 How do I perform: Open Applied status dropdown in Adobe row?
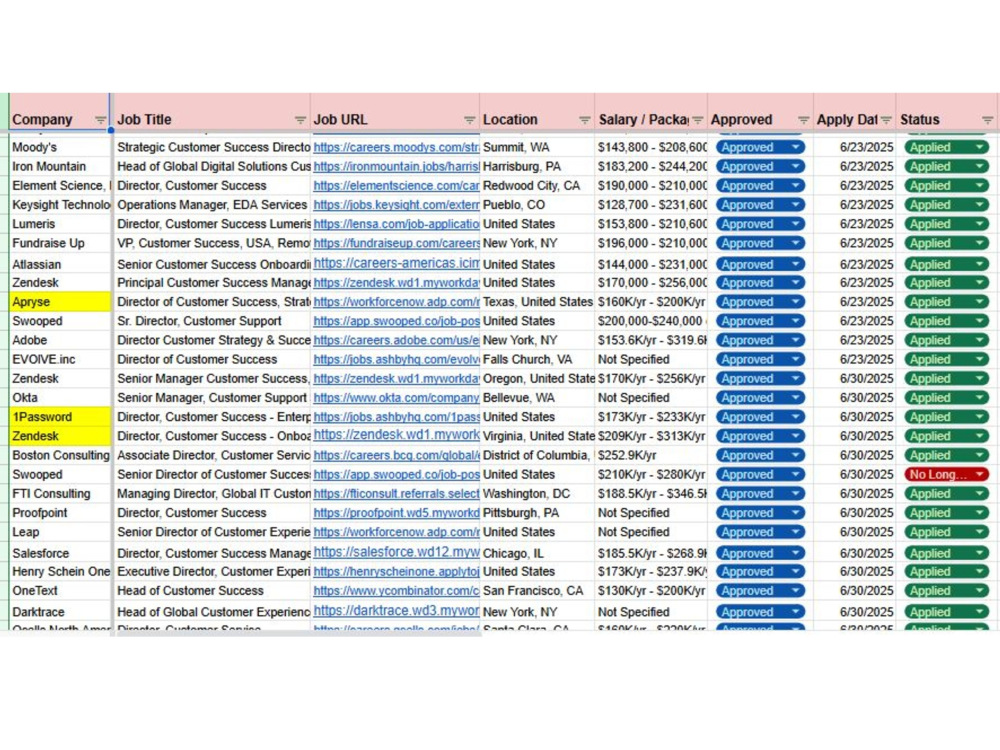(979, 340)
